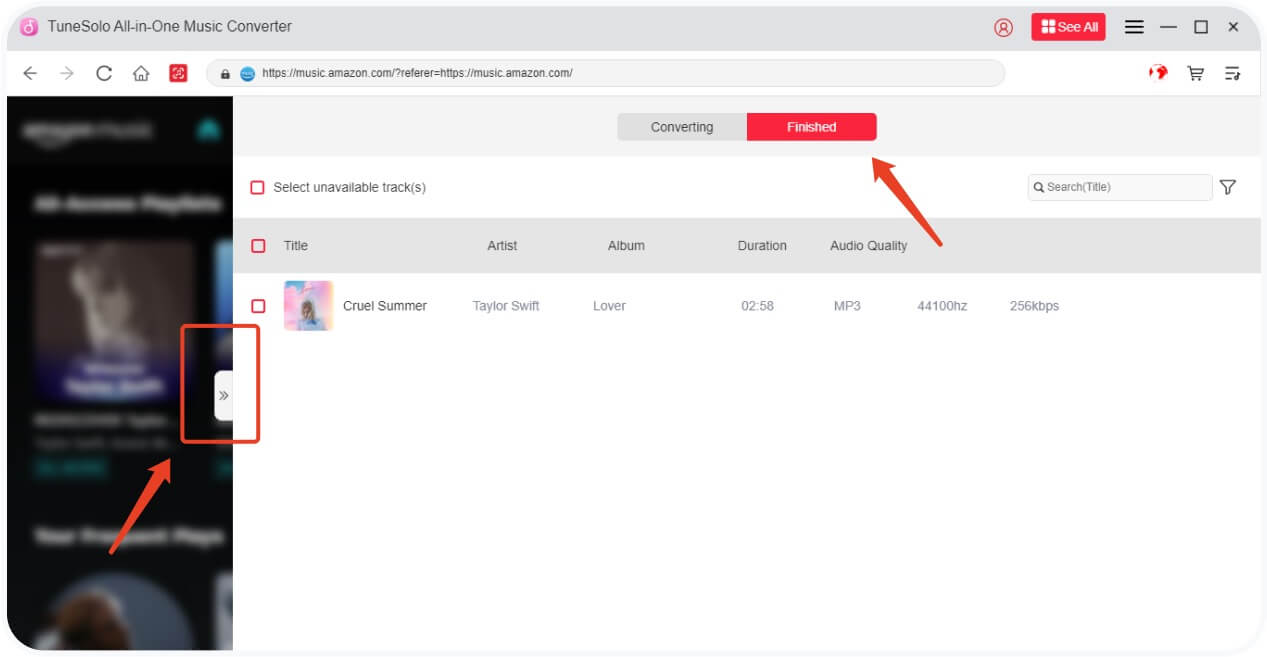Select the Cruel Summer track title
This screenshot has width=1267, height=657.
pyautogui.click(x=385, y=306)
